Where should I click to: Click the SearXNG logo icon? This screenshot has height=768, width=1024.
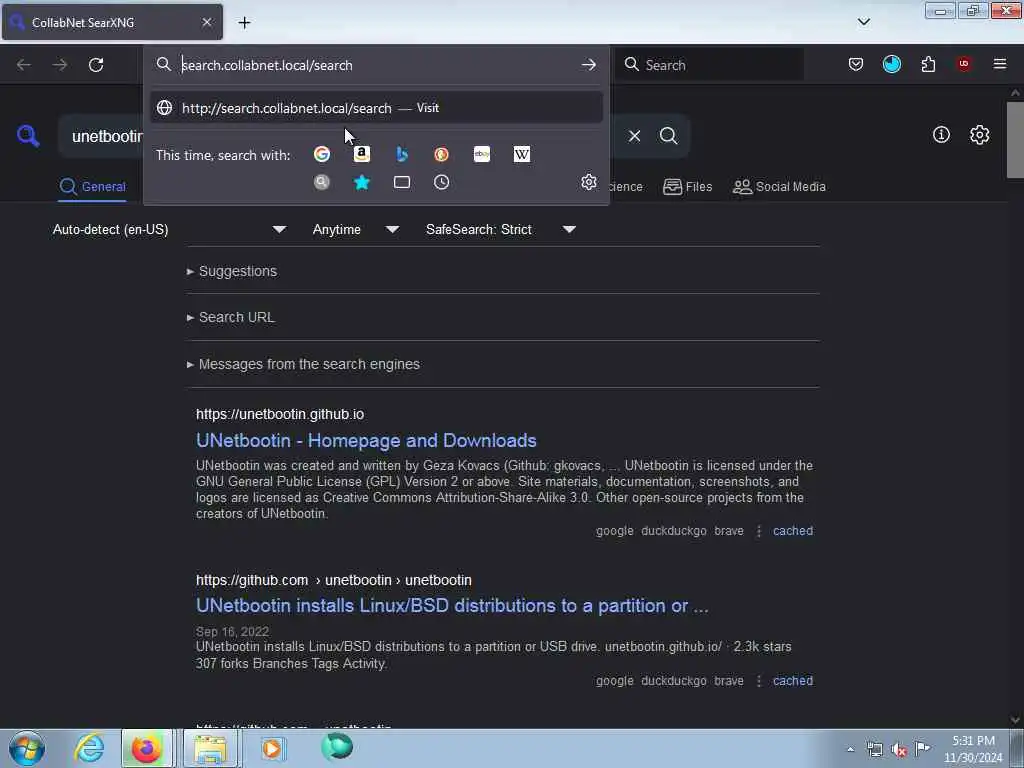click(28, 136)
